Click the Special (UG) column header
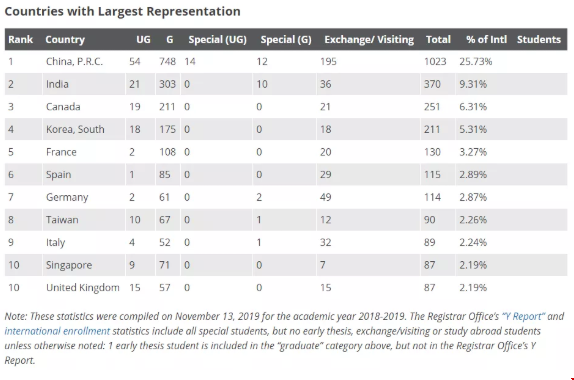The height and width of the screenshot is (380, 574). tap(217, 40)
